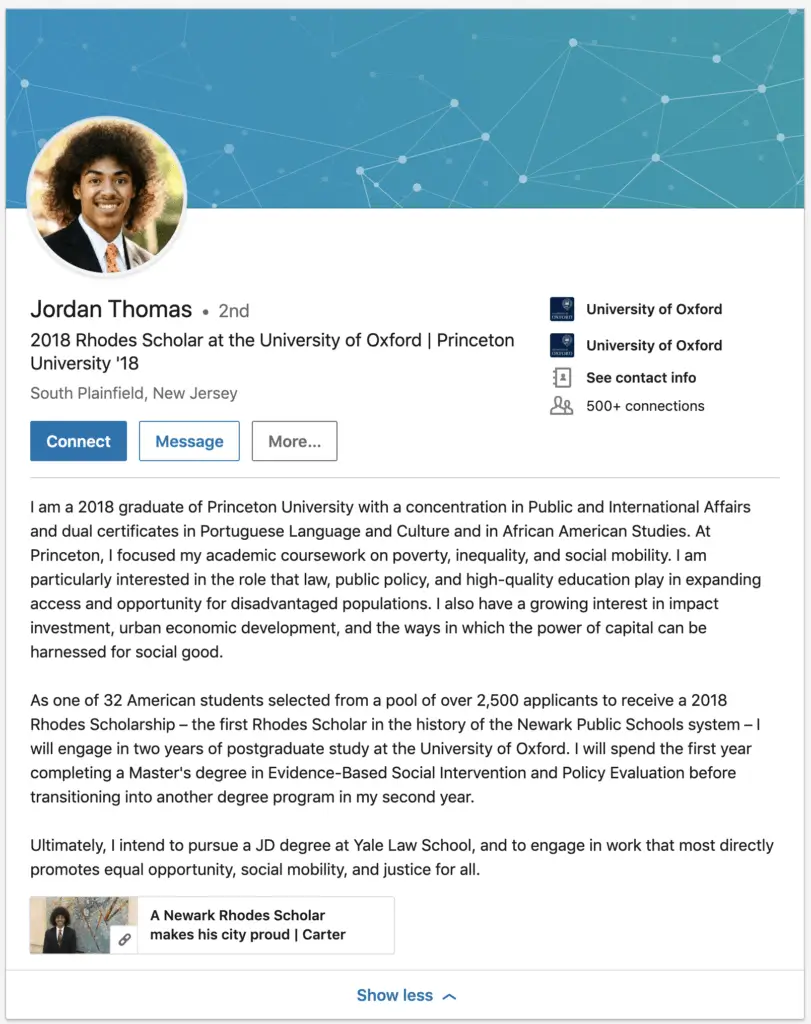
Task: Click the first University of Oxford text link
Action: click(x=654, y=309)
